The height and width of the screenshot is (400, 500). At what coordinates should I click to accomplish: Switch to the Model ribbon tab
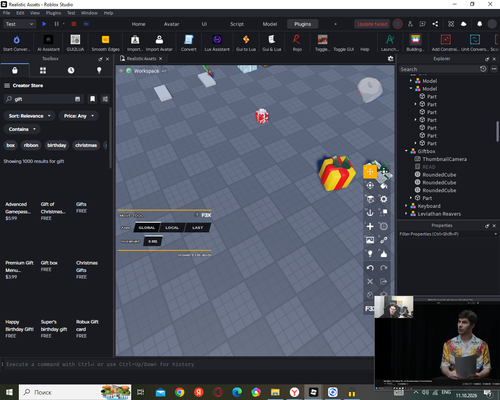[x=270, y=24]
